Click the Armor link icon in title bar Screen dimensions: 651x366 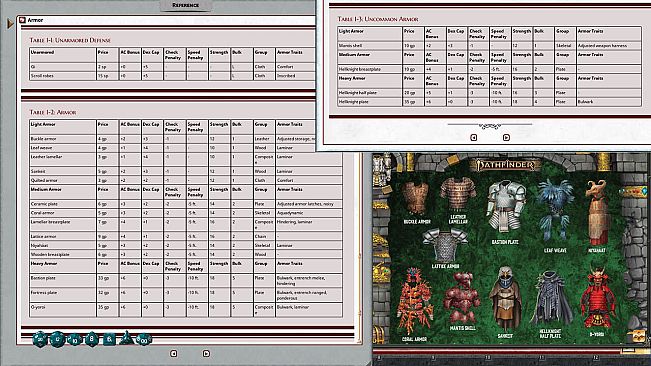pyautogui.click(x=22, y=20)
